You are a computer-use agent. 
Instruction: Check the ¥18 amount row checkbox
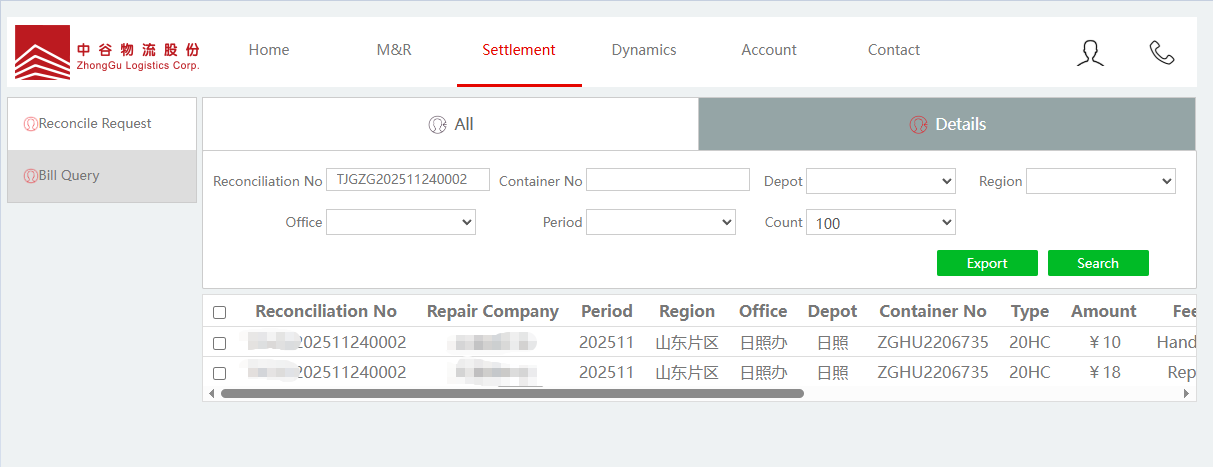pyautogui.click(x=220, y=373)
